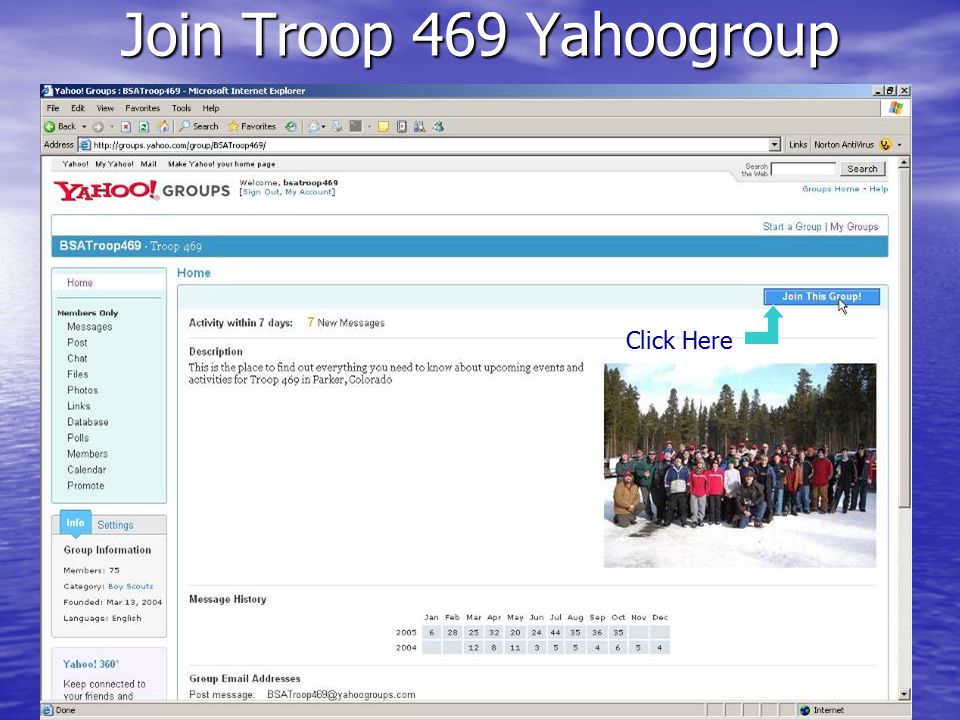Print the page with printer icon
The height and width of the screenshot is (720, 960).
click(337, 127)
